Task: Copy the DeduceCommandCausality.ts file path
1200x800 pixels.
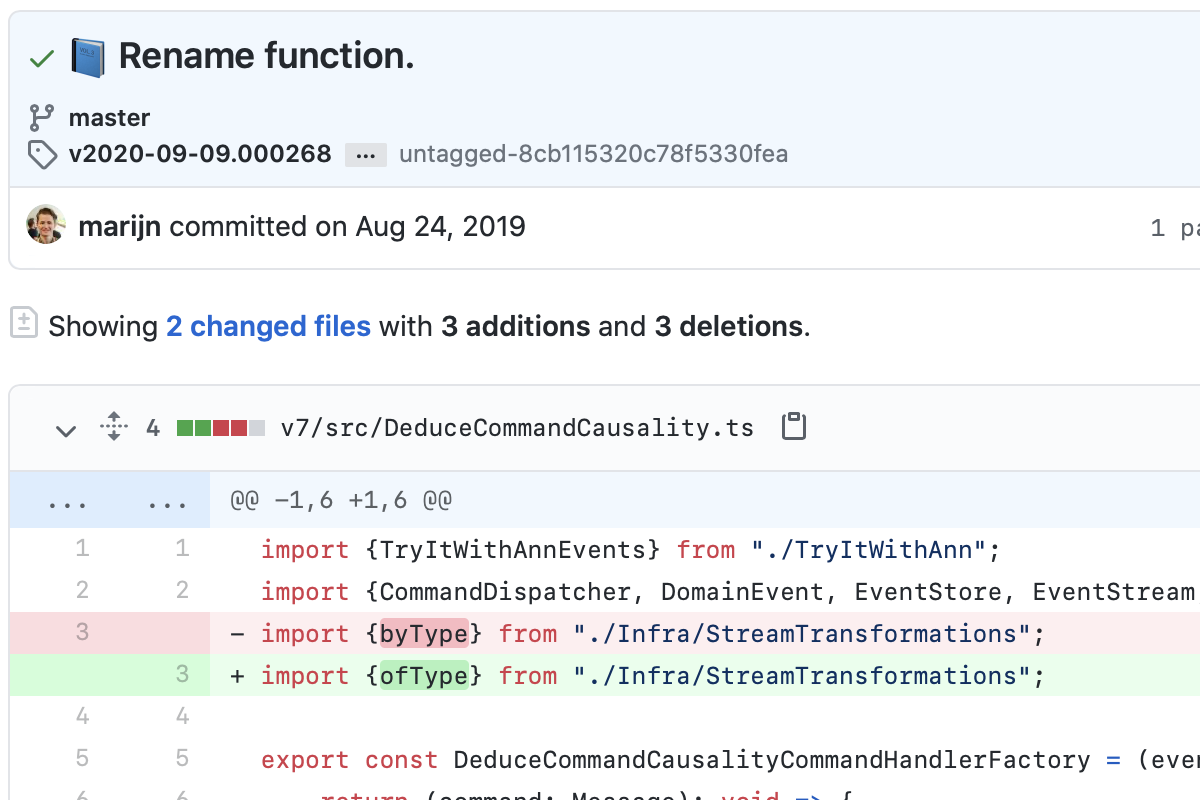Action: point(793,426)
